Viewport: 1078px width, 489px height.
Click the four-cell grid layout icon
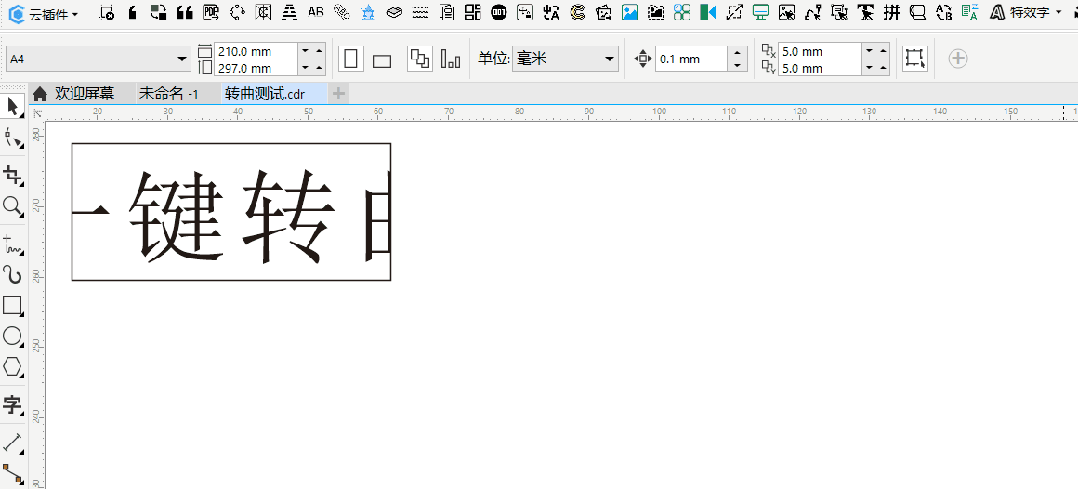pos(472,12)
